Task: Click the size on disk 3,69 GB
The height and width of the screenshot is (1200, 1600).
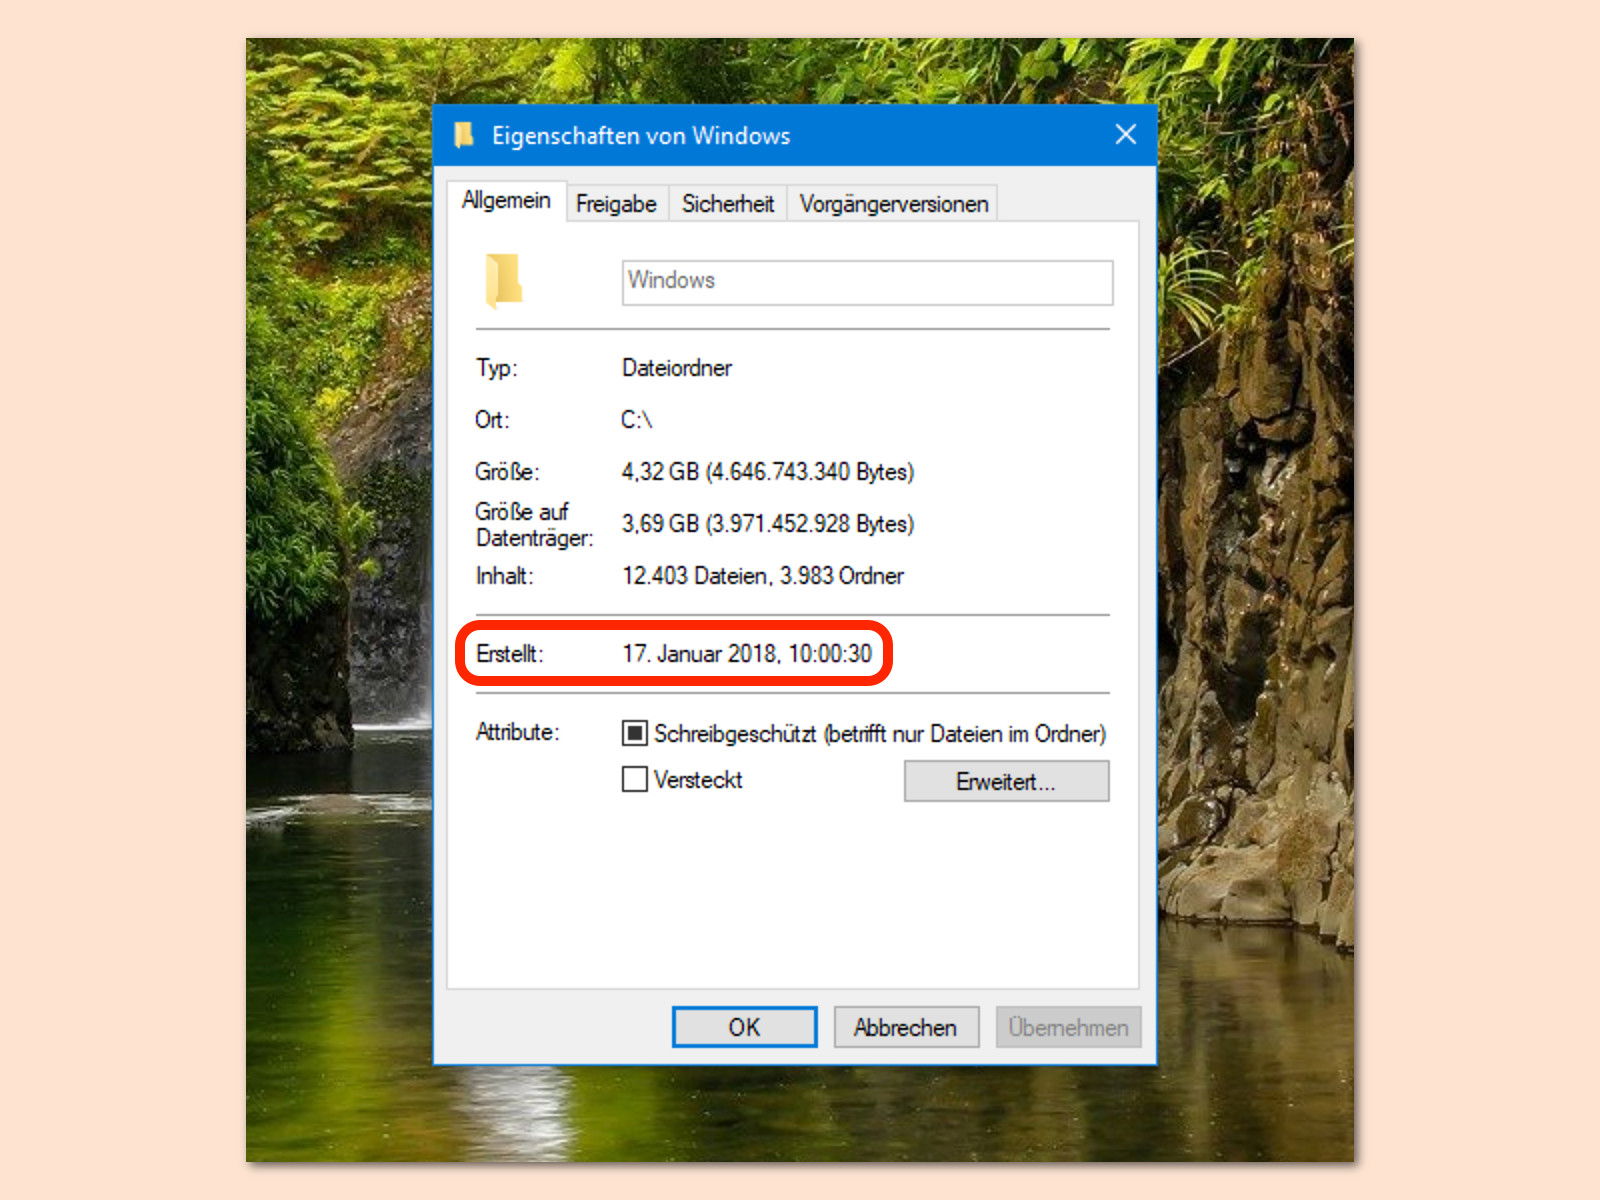Action: click(768, 523)
